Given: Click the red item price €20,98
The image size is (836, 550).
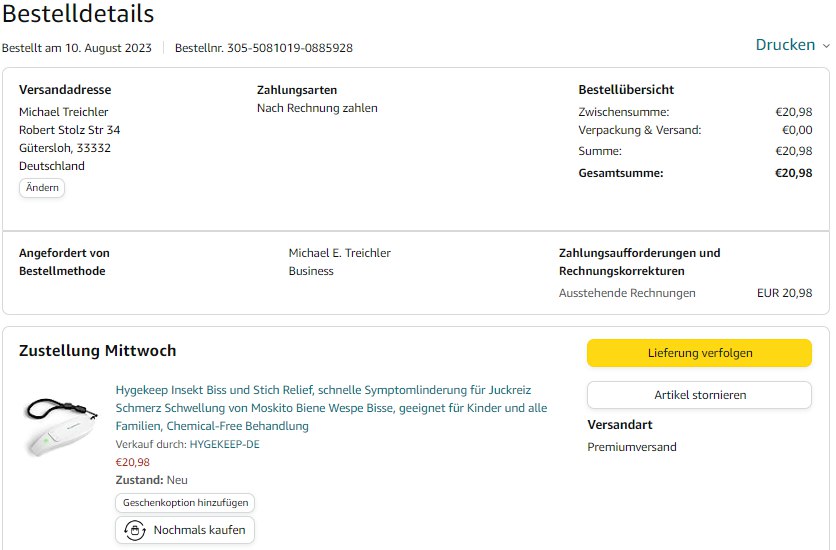Looking at the screenshot, I should click(133, 462).
